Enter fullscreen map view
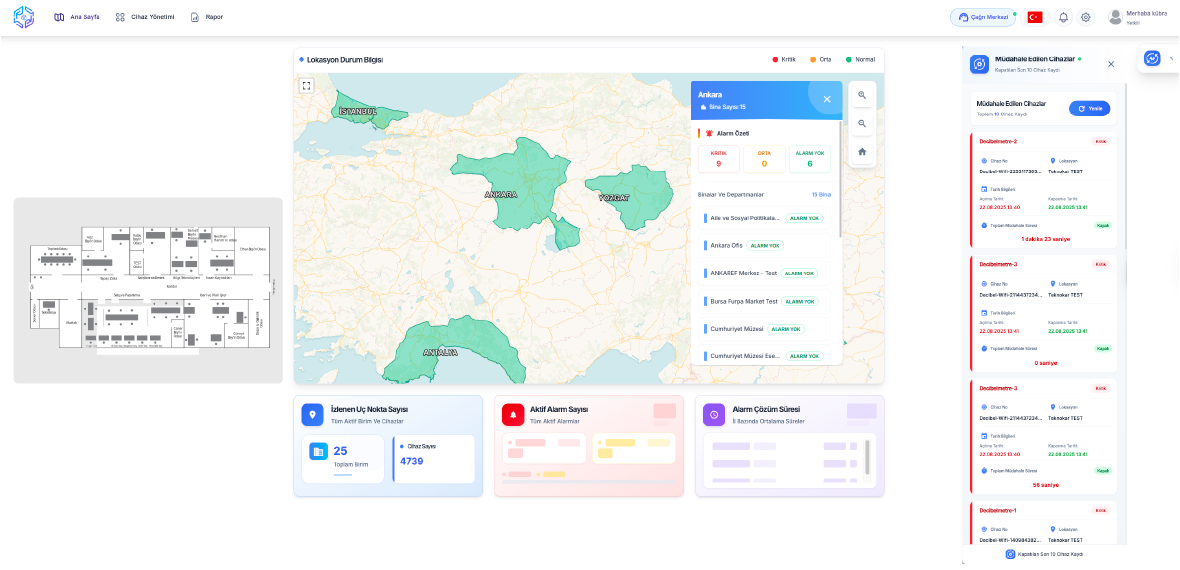 (307, 86)
